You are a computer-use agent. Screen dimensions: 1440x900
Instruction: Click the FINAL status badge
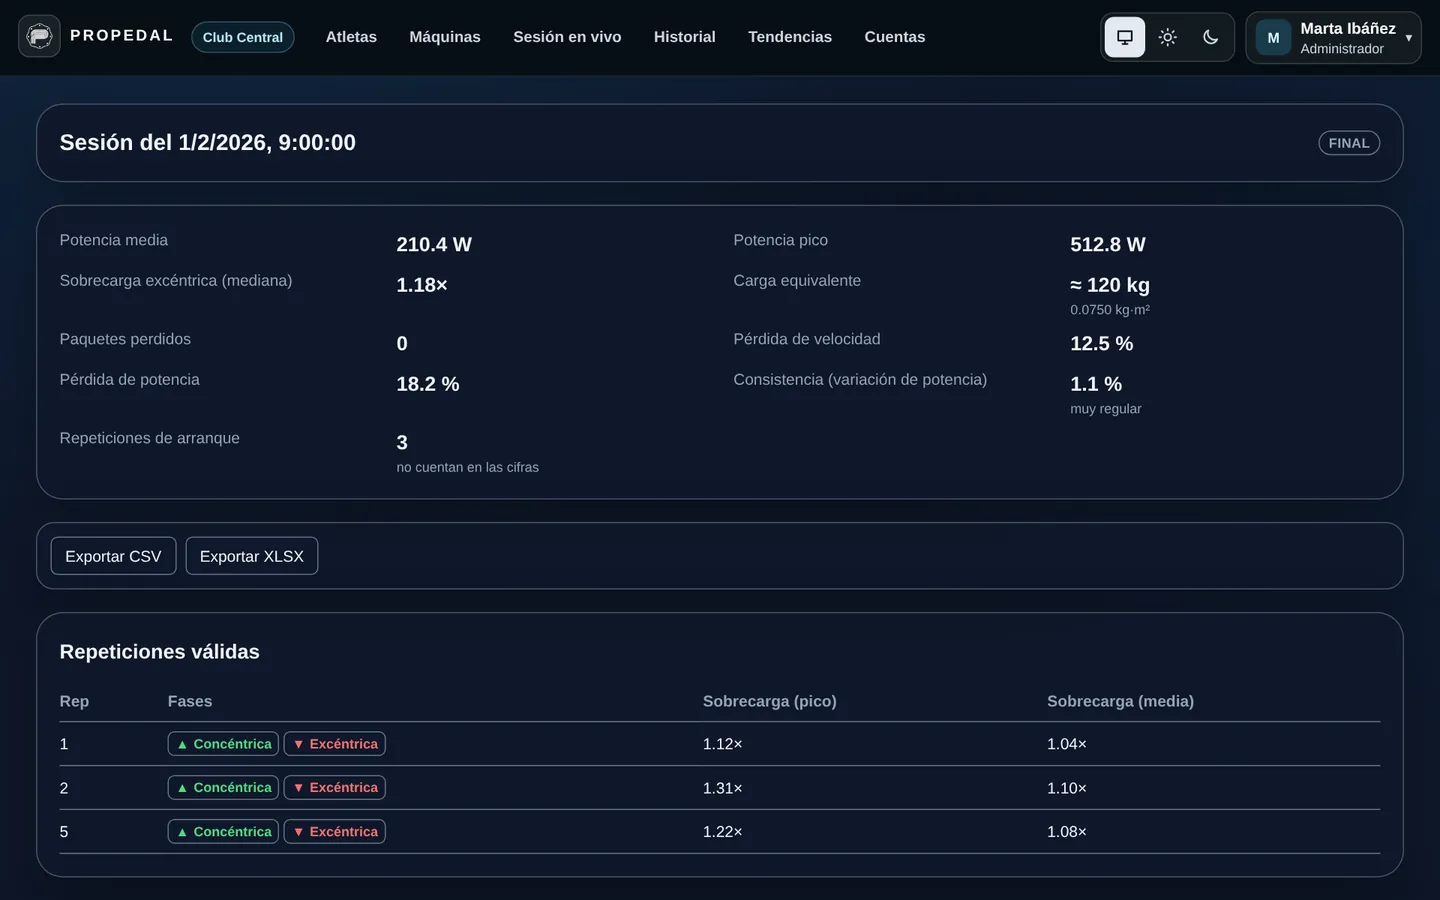[x=1349, y=143]
